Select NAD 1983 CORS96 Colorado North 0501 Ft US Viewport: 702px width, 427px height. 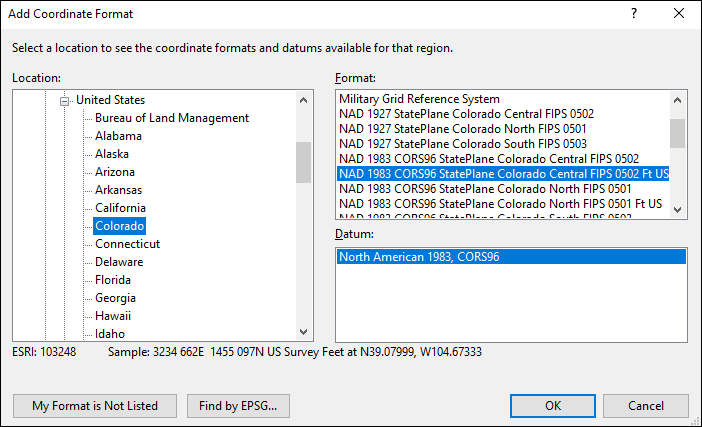pos(503,204)
